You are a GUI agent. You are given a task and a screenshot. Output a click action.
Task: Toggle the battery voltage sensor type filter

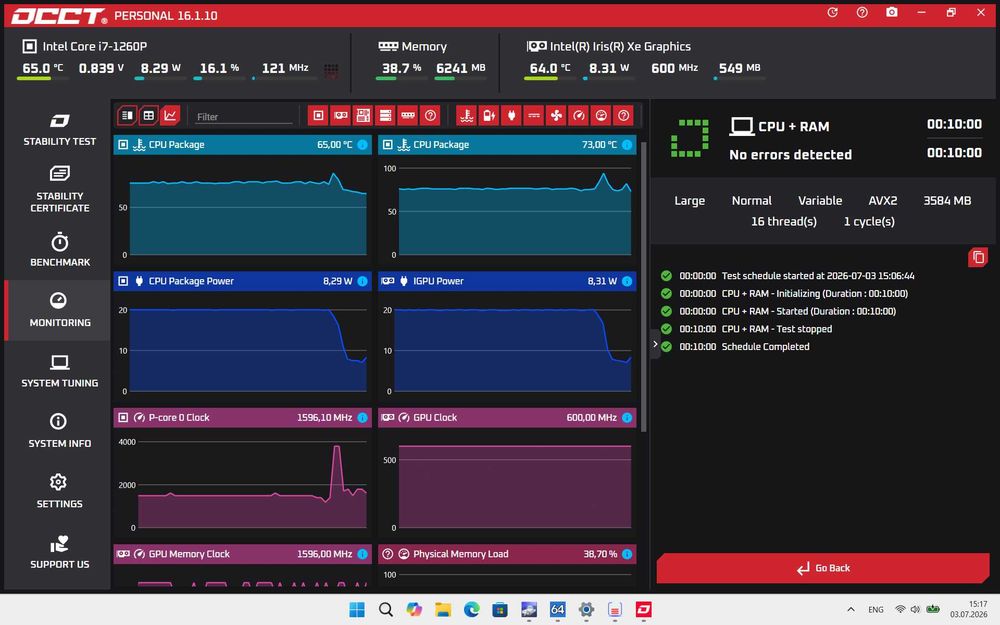coord(489,115)
